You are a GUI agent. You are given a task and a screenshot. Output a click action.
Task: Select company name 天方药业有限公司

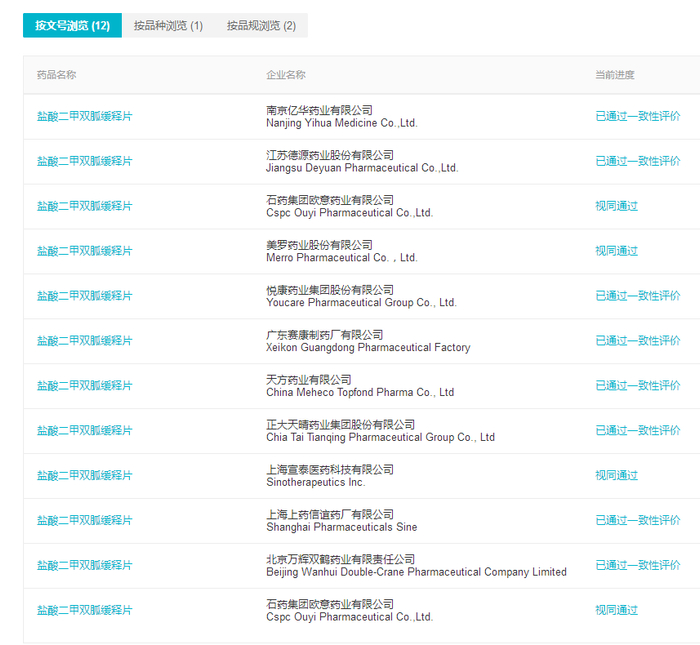(308, 380)
